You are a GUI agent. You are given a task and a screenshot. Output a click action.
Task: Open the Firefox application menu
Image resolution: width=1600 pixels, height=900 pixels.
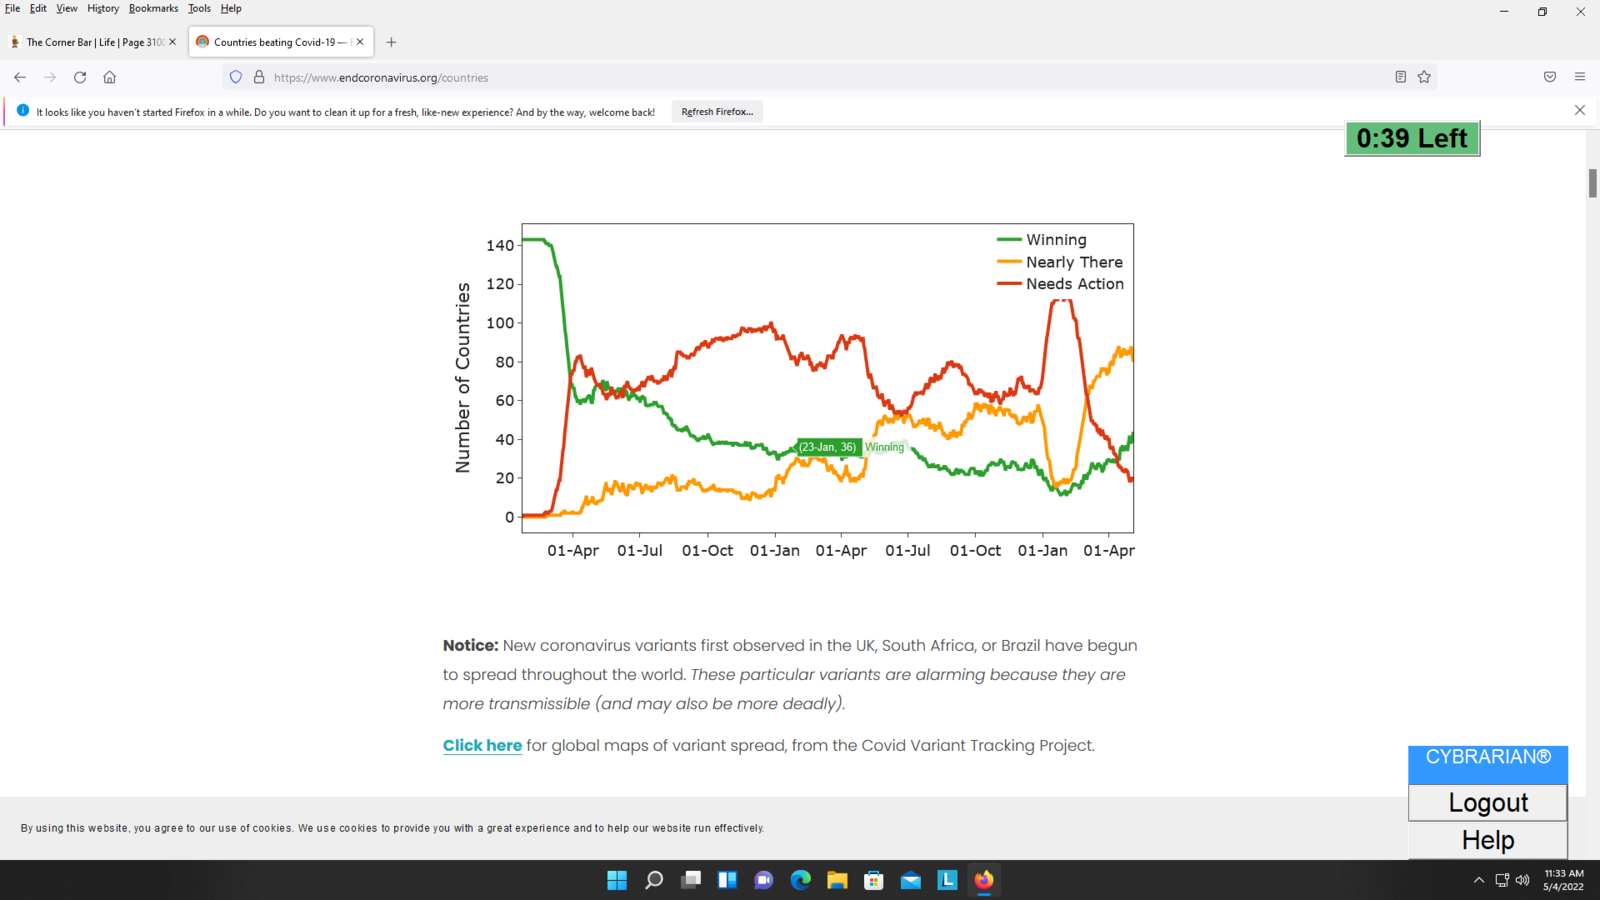coord(1580,77)
